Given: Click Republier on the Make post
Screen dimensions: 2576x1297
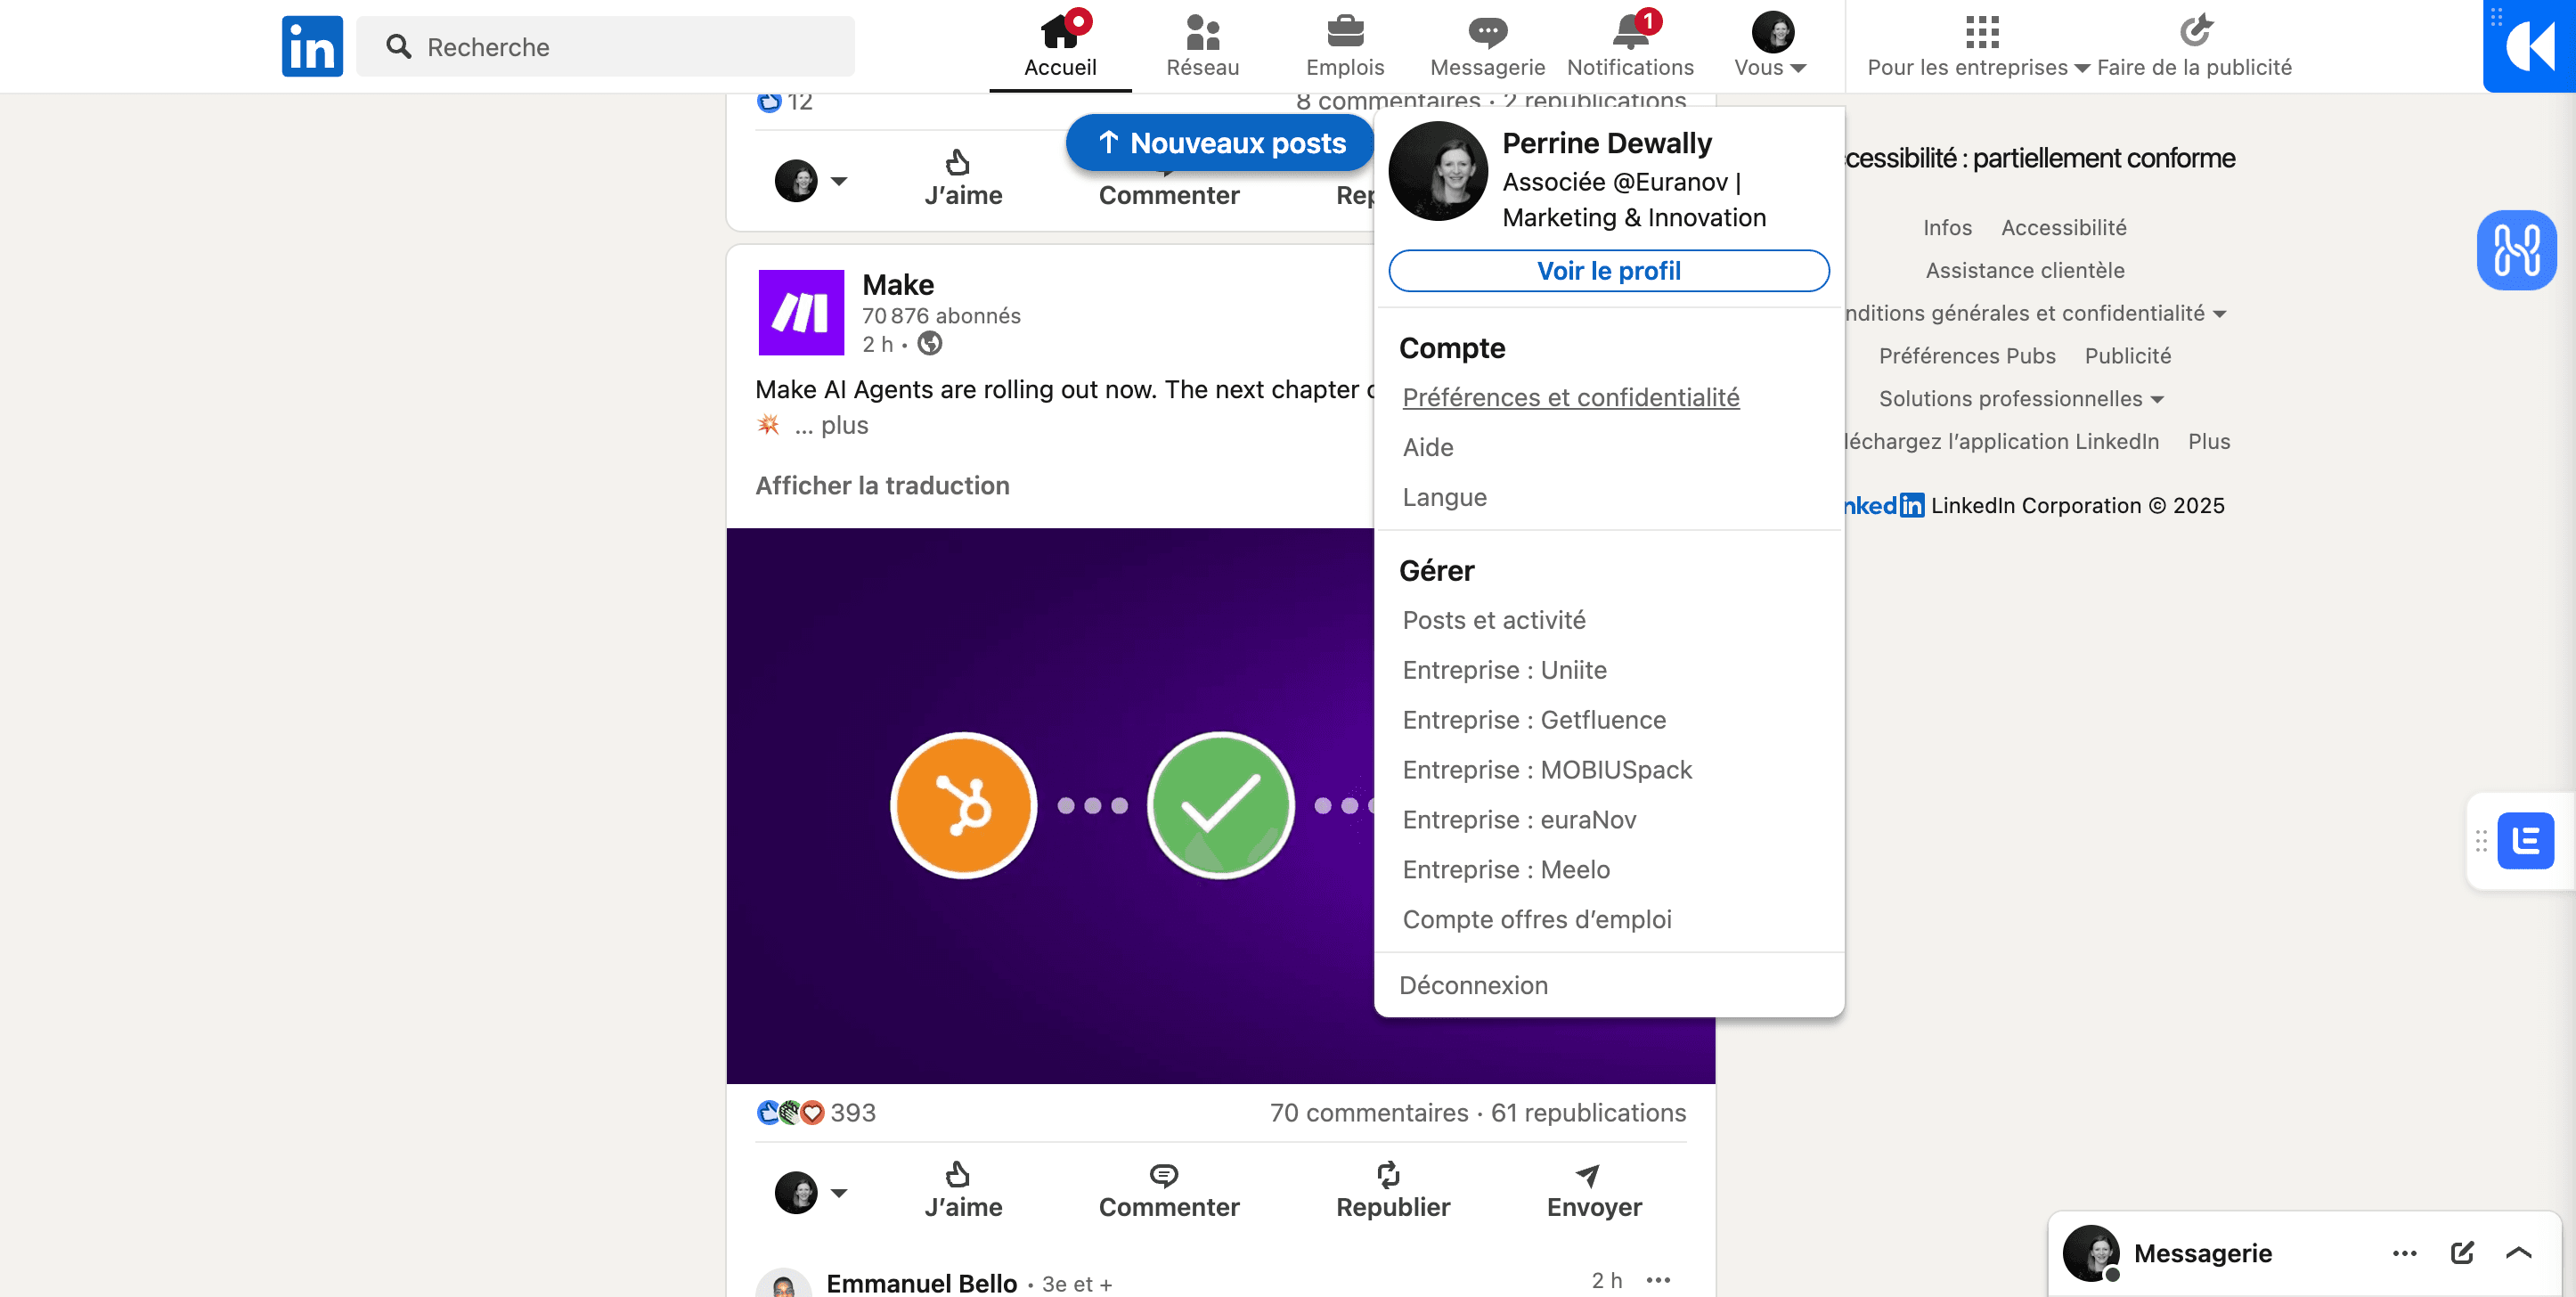Looking at the screenshot, I should [1393, 1190].
